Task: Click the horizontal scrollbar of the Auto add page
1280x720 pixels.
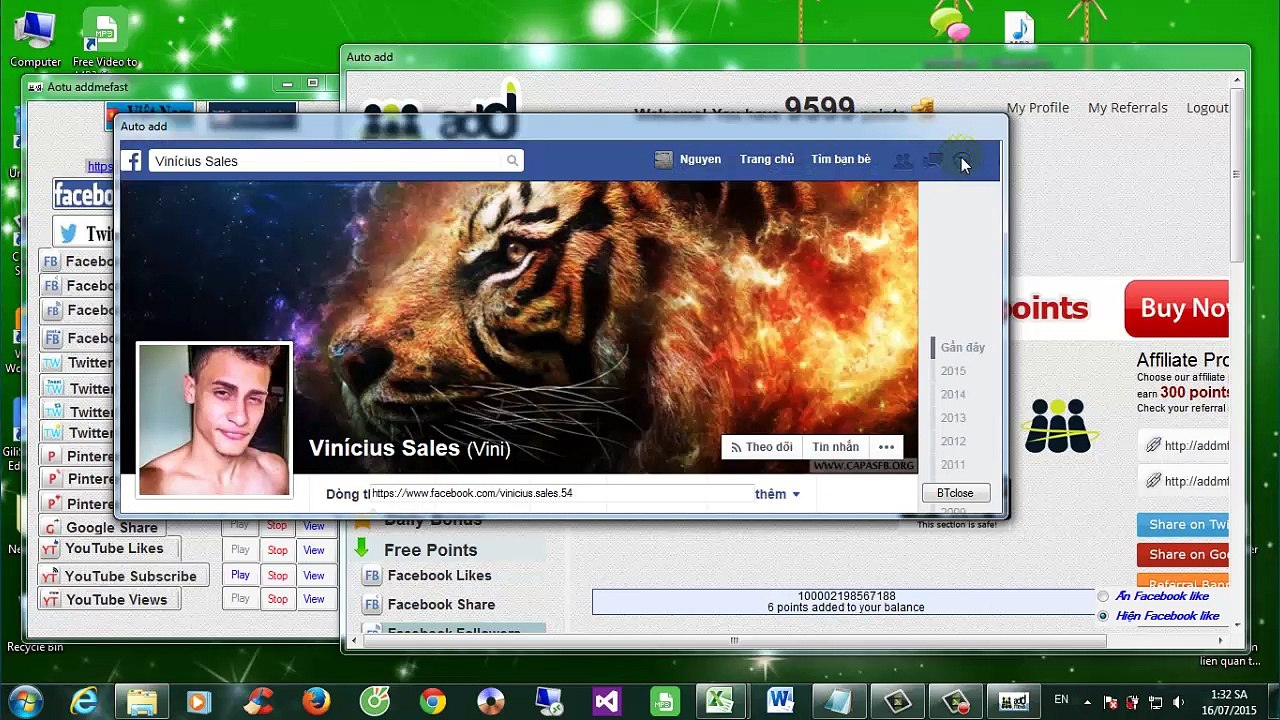Action: pyautogui.click(x=733, y=640)
